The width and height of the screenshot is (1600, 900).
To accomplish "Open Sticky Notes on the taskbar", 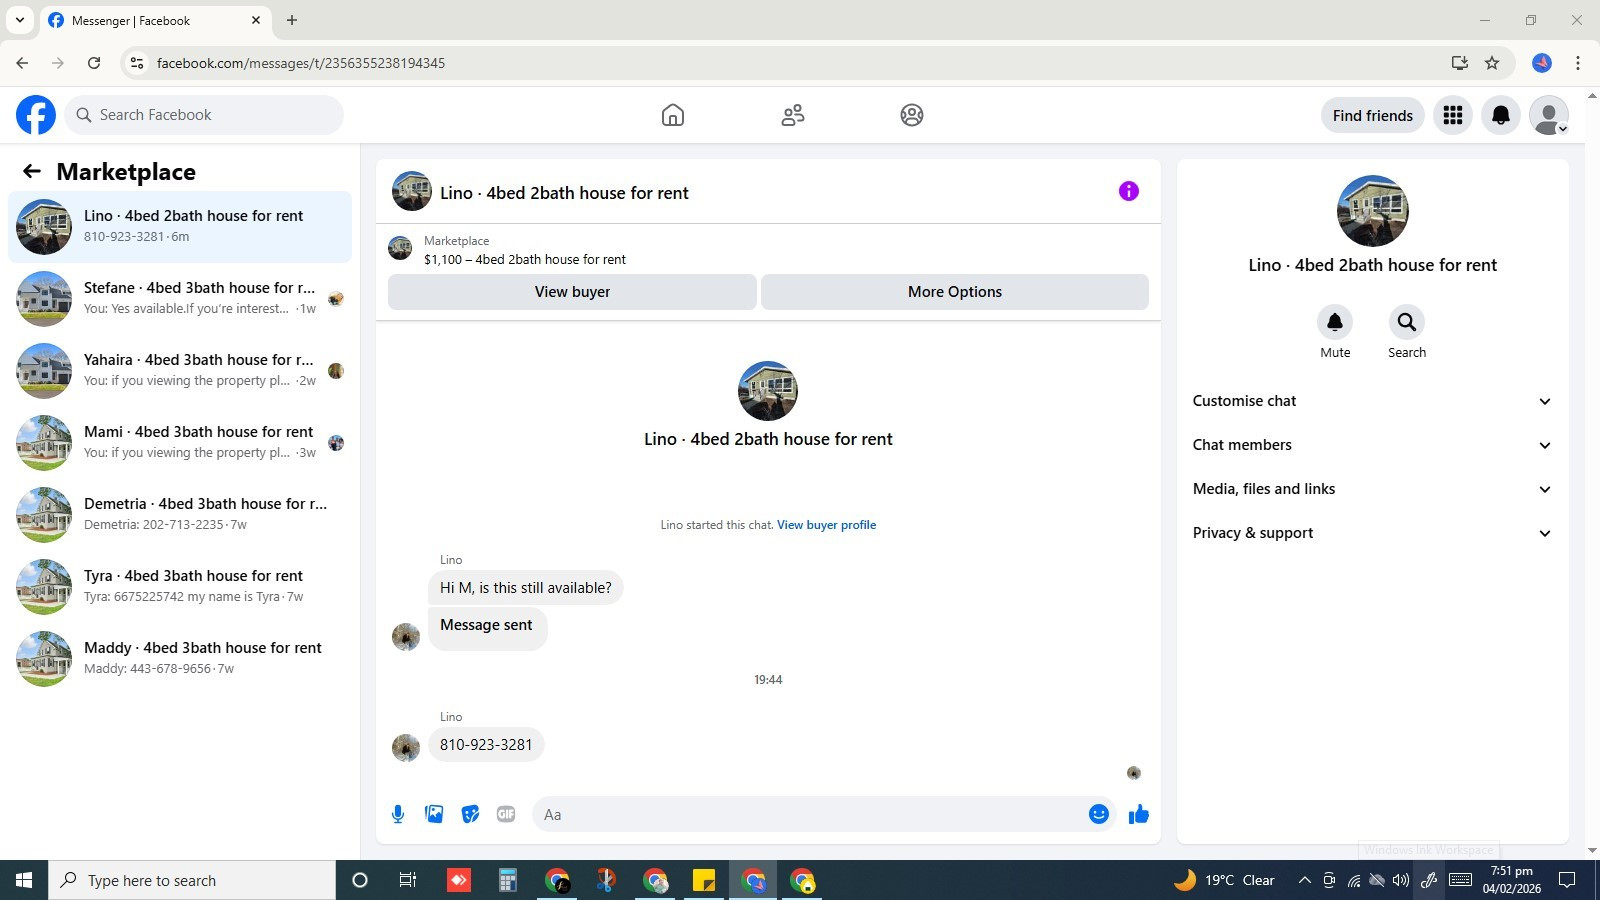I will pos(704,880).
